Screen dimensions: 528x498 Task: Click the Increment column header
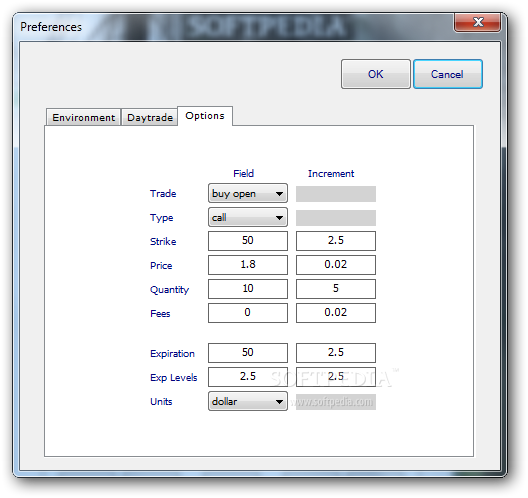[331, 173]
